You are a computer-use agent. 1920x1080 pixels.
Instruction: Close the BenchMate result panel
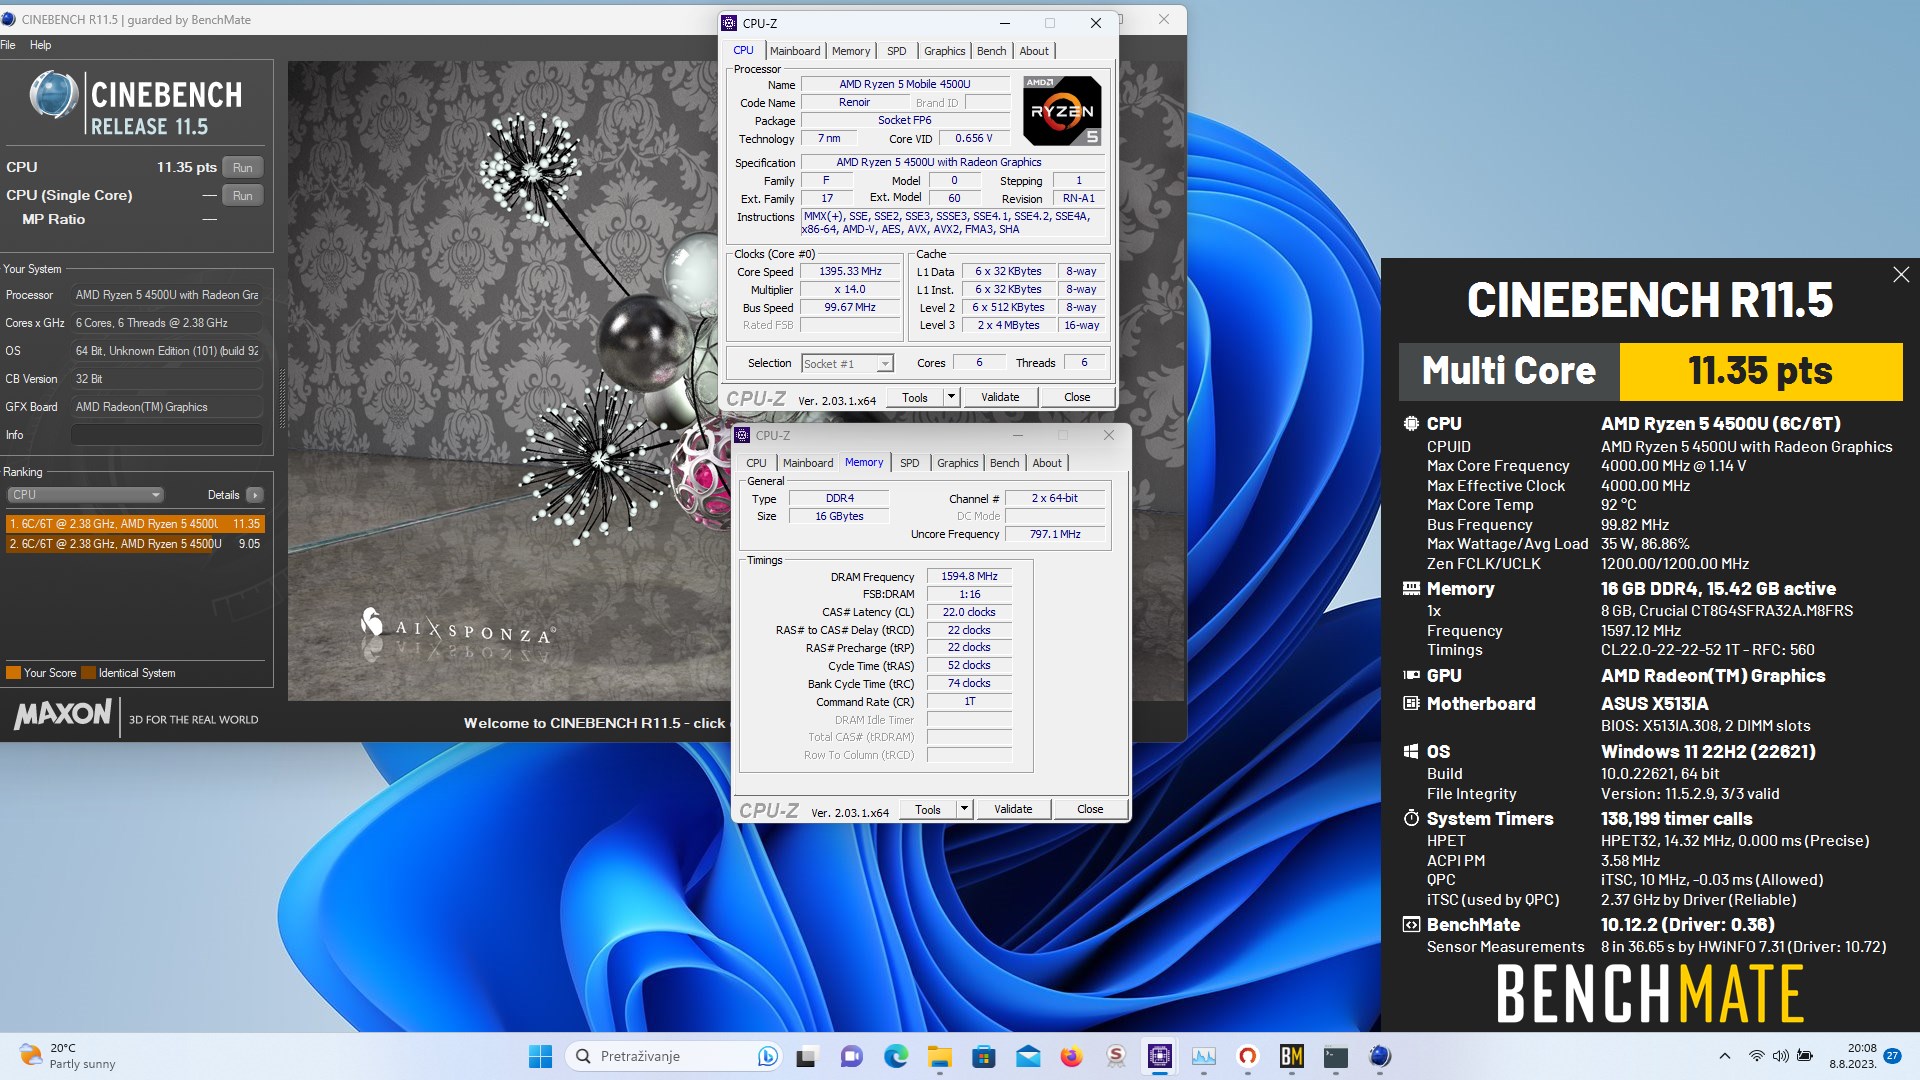coord(1901,274)
